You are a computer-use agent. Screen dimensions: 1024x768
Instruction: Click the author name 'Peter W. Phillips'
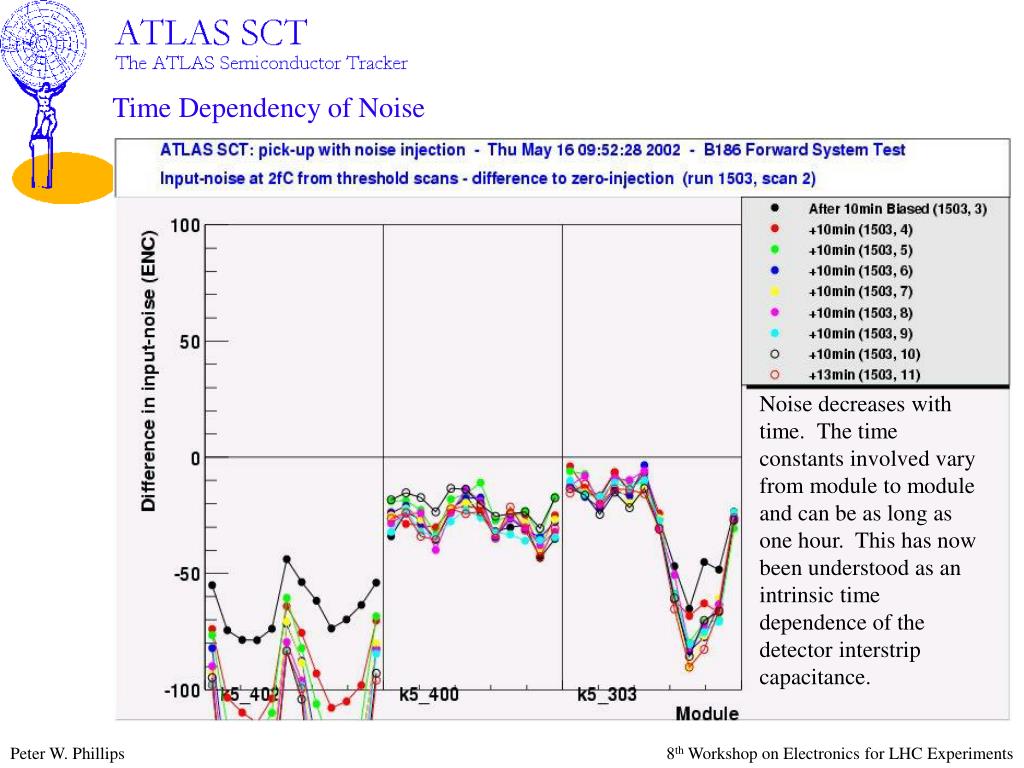67,754
